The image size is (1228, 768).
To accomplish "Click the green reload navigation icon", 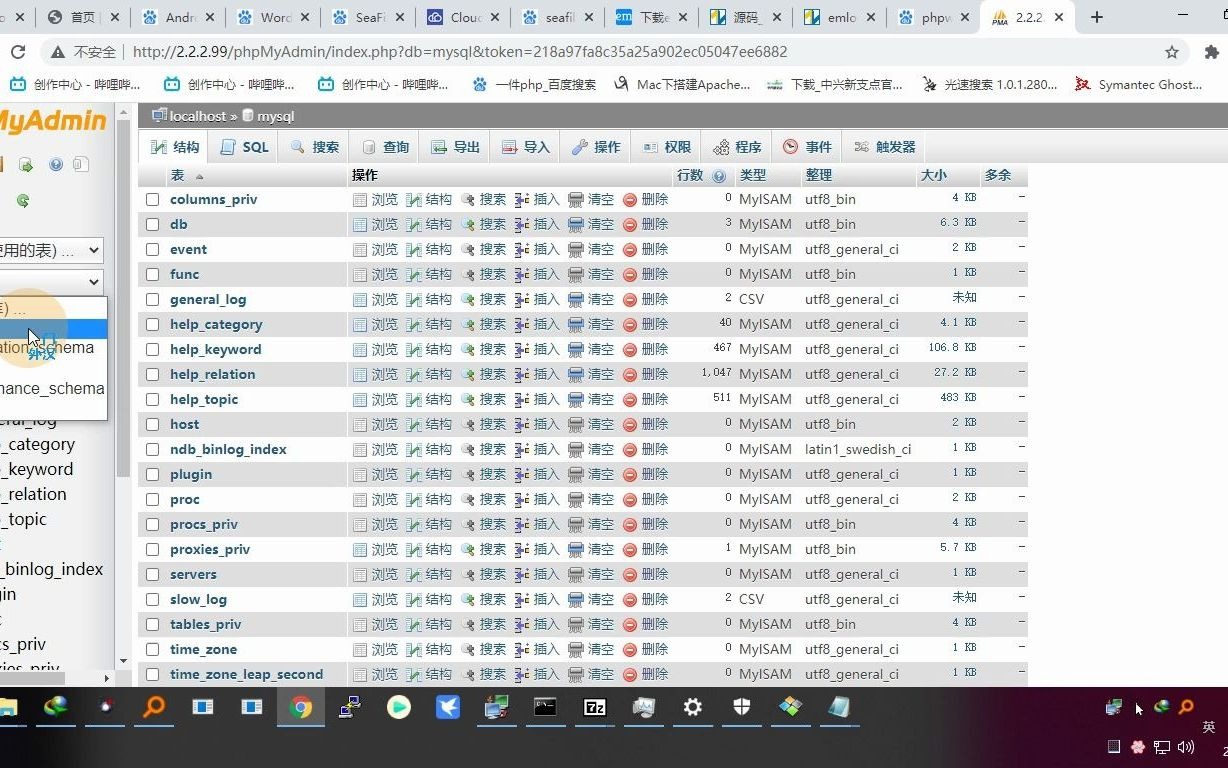I will click(x=22, y=201).
